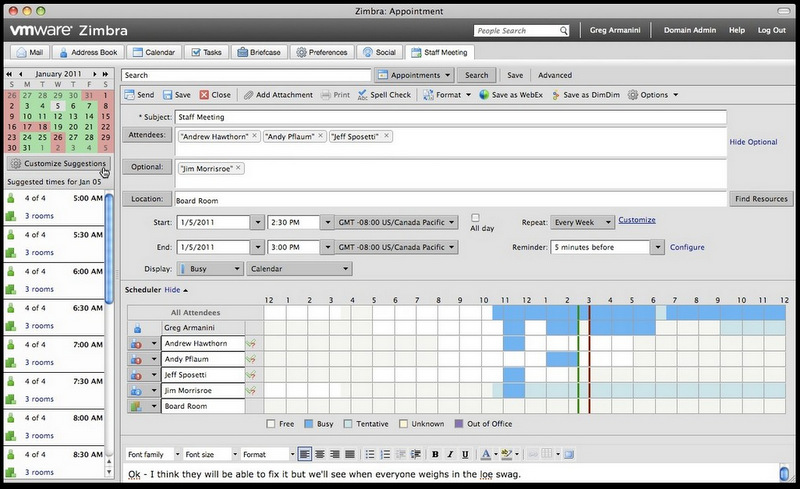Open the Display Busy dropdown
800x489 pixels.
click(x=209, y=268)
